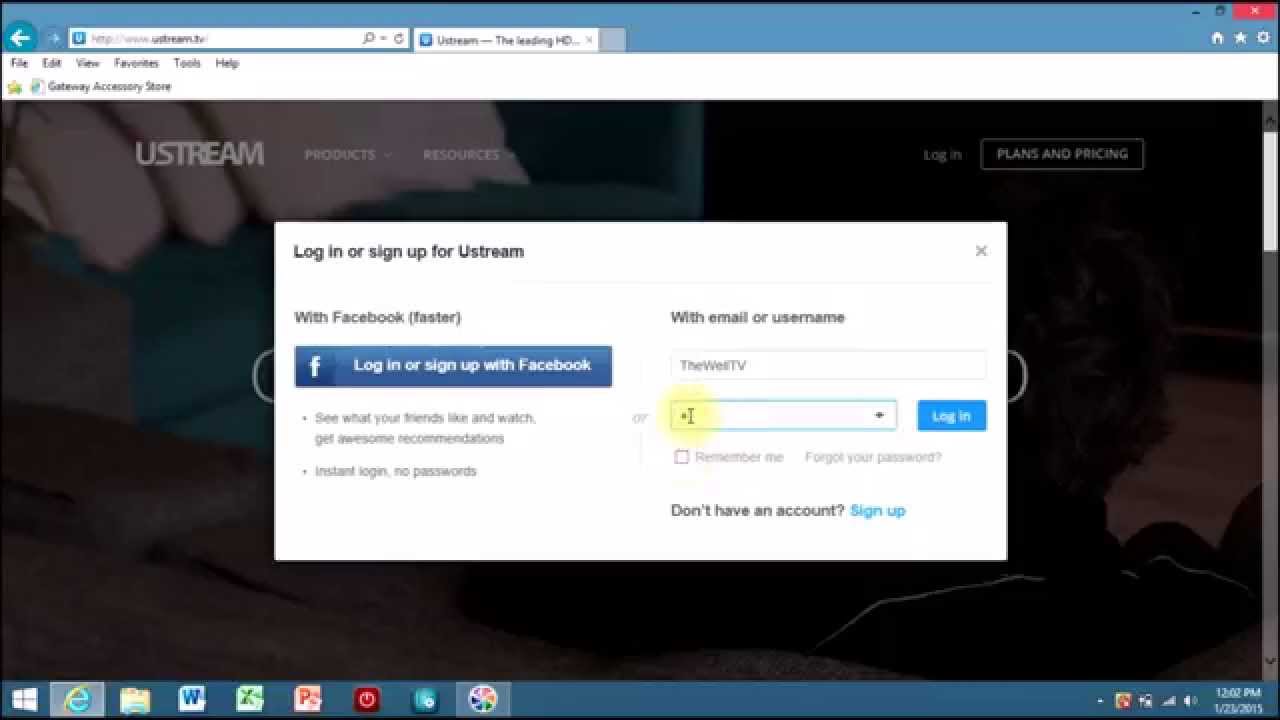Viewport: 1280px width, 720px height.
Task: Open the Internet Explorer Home icon
Action: click(1217, 38)
